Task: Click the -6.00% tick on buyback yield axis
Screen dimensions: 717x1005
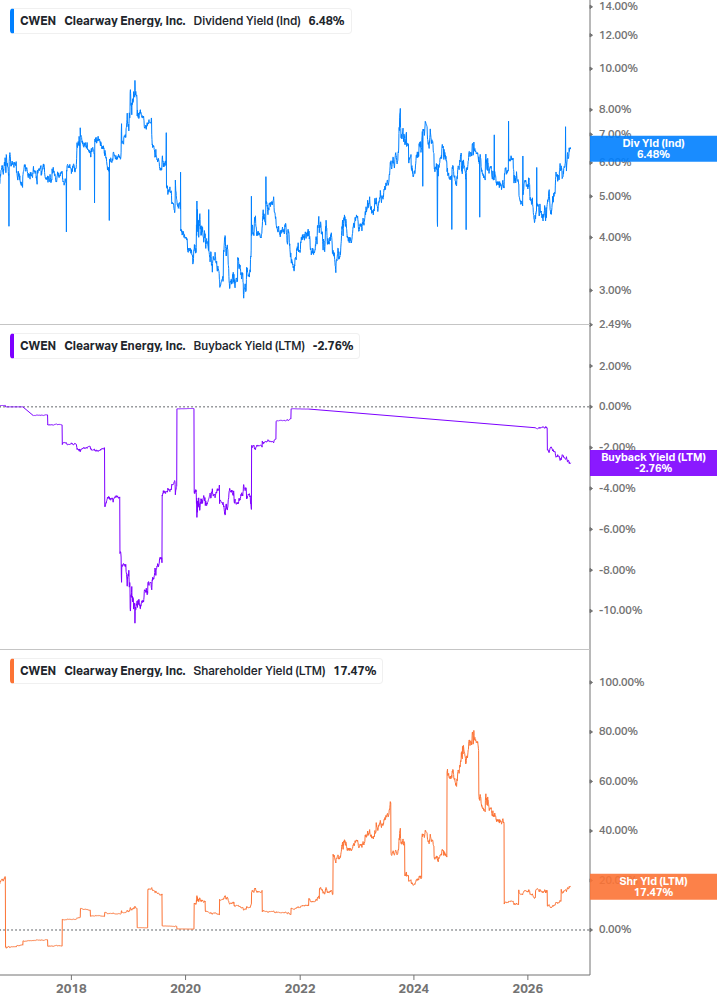Action: [x=617, y=529]
